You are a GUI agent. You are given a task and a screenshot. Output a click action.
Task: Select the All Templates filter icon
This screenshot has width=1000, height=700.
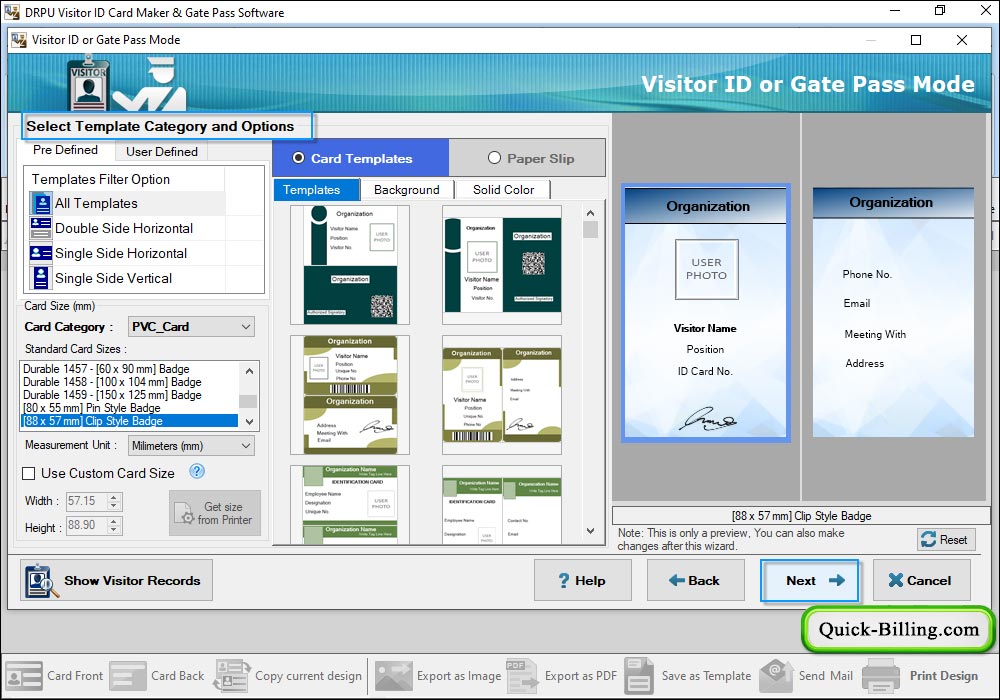pyautogui.click(x=41, y=203)
